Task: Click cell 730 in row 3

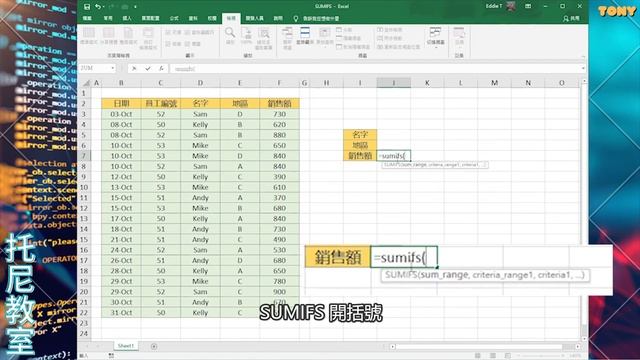Action: coord(280,114)
